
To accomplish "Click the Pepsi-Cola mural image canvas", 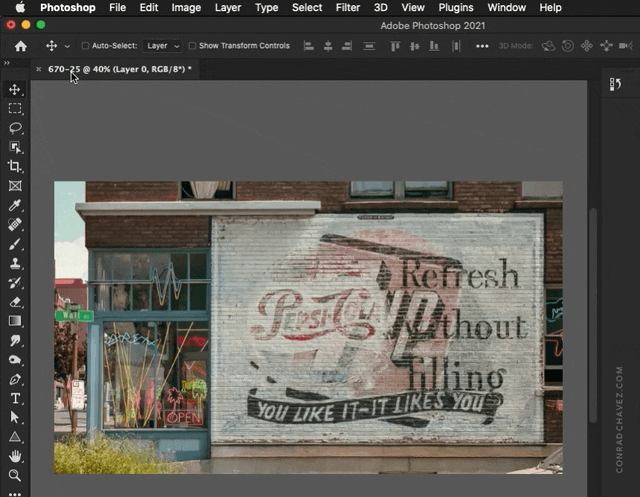I will click(308, 327).
